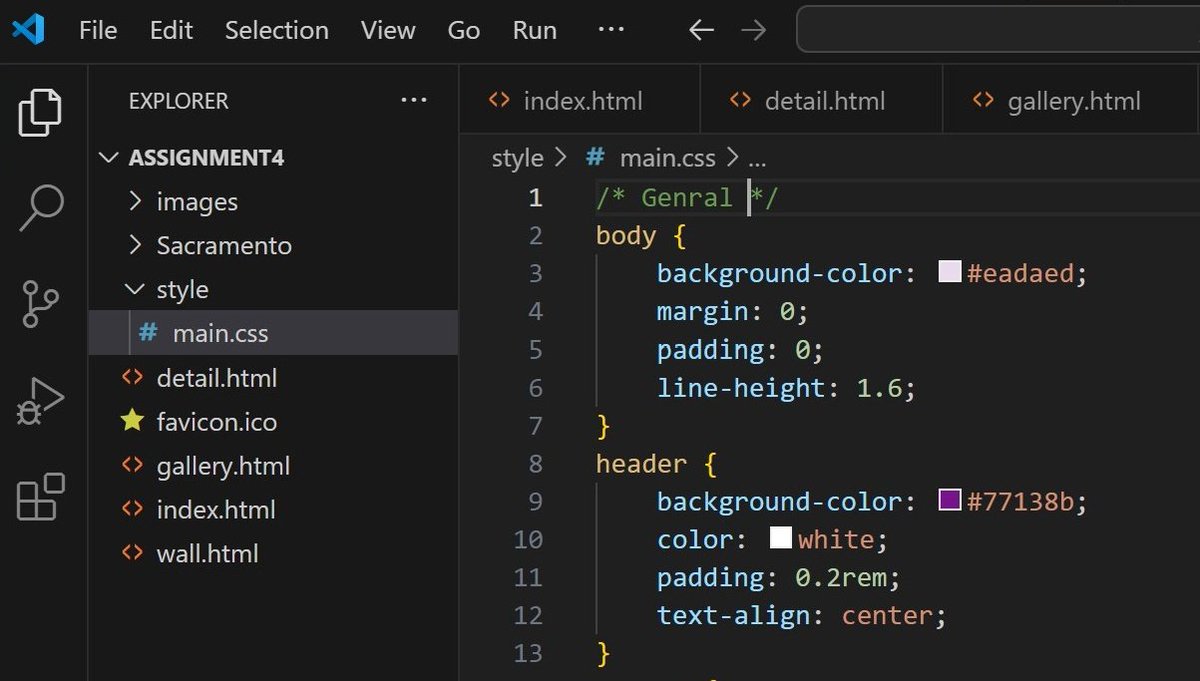Open the Source Control view icon
The height and width of the screenshot is (681, 1200).
[41, 304]
